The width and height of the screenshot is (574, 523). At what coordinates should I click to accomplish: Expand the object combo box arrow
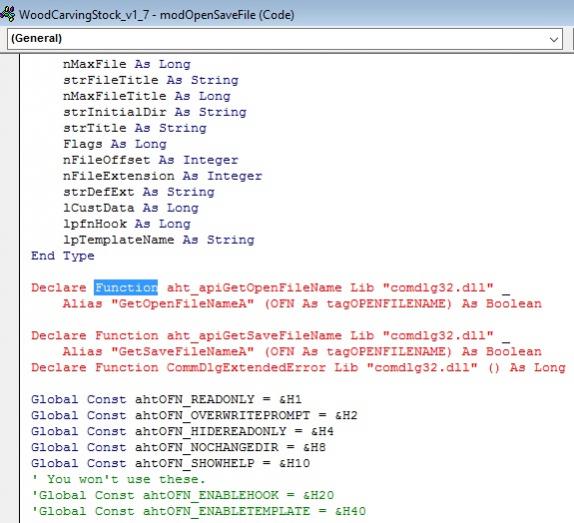coord(554,39)
